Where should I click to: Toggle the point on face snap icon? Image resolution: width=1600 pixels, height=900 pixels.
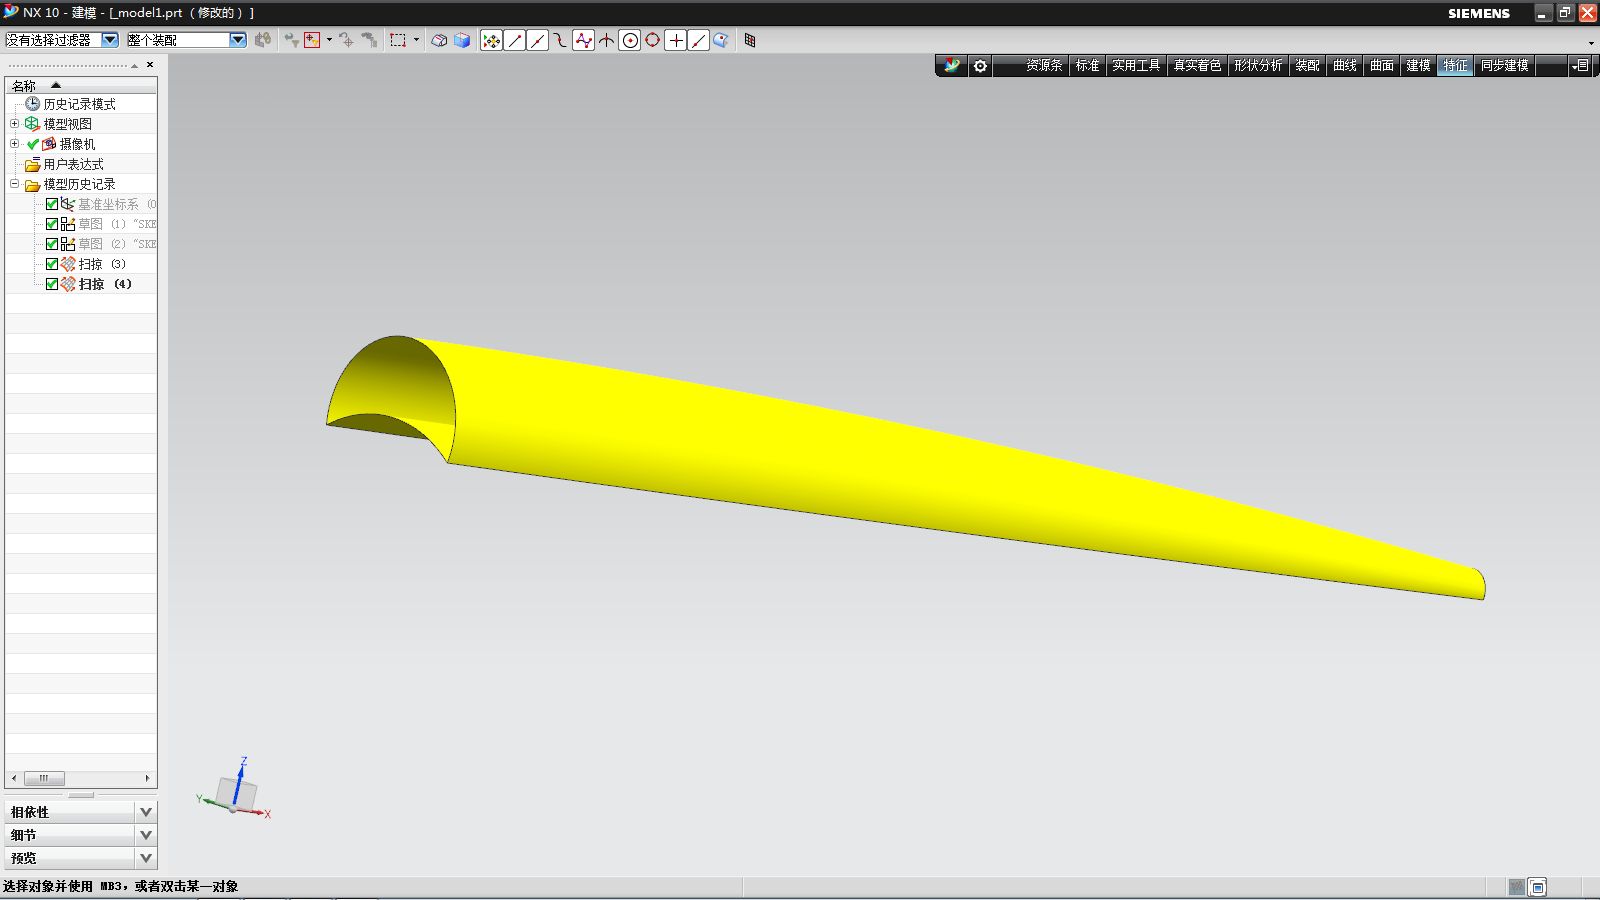coord(721,40)
